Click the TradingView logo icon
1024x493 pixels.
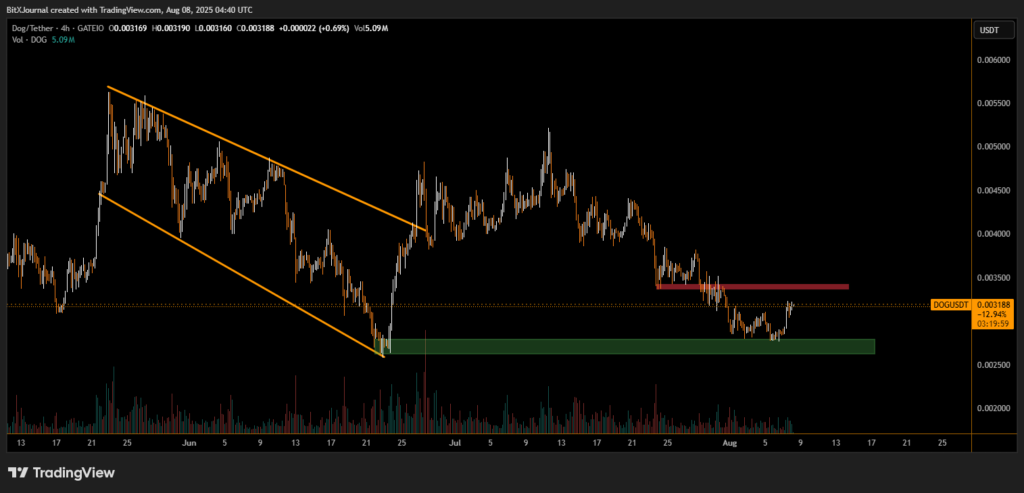click(x=19, y=472)
